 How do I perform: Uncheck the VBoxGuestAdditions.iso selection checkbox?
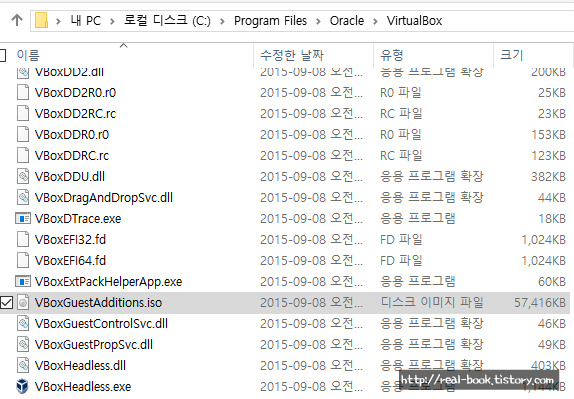(6, 302)
